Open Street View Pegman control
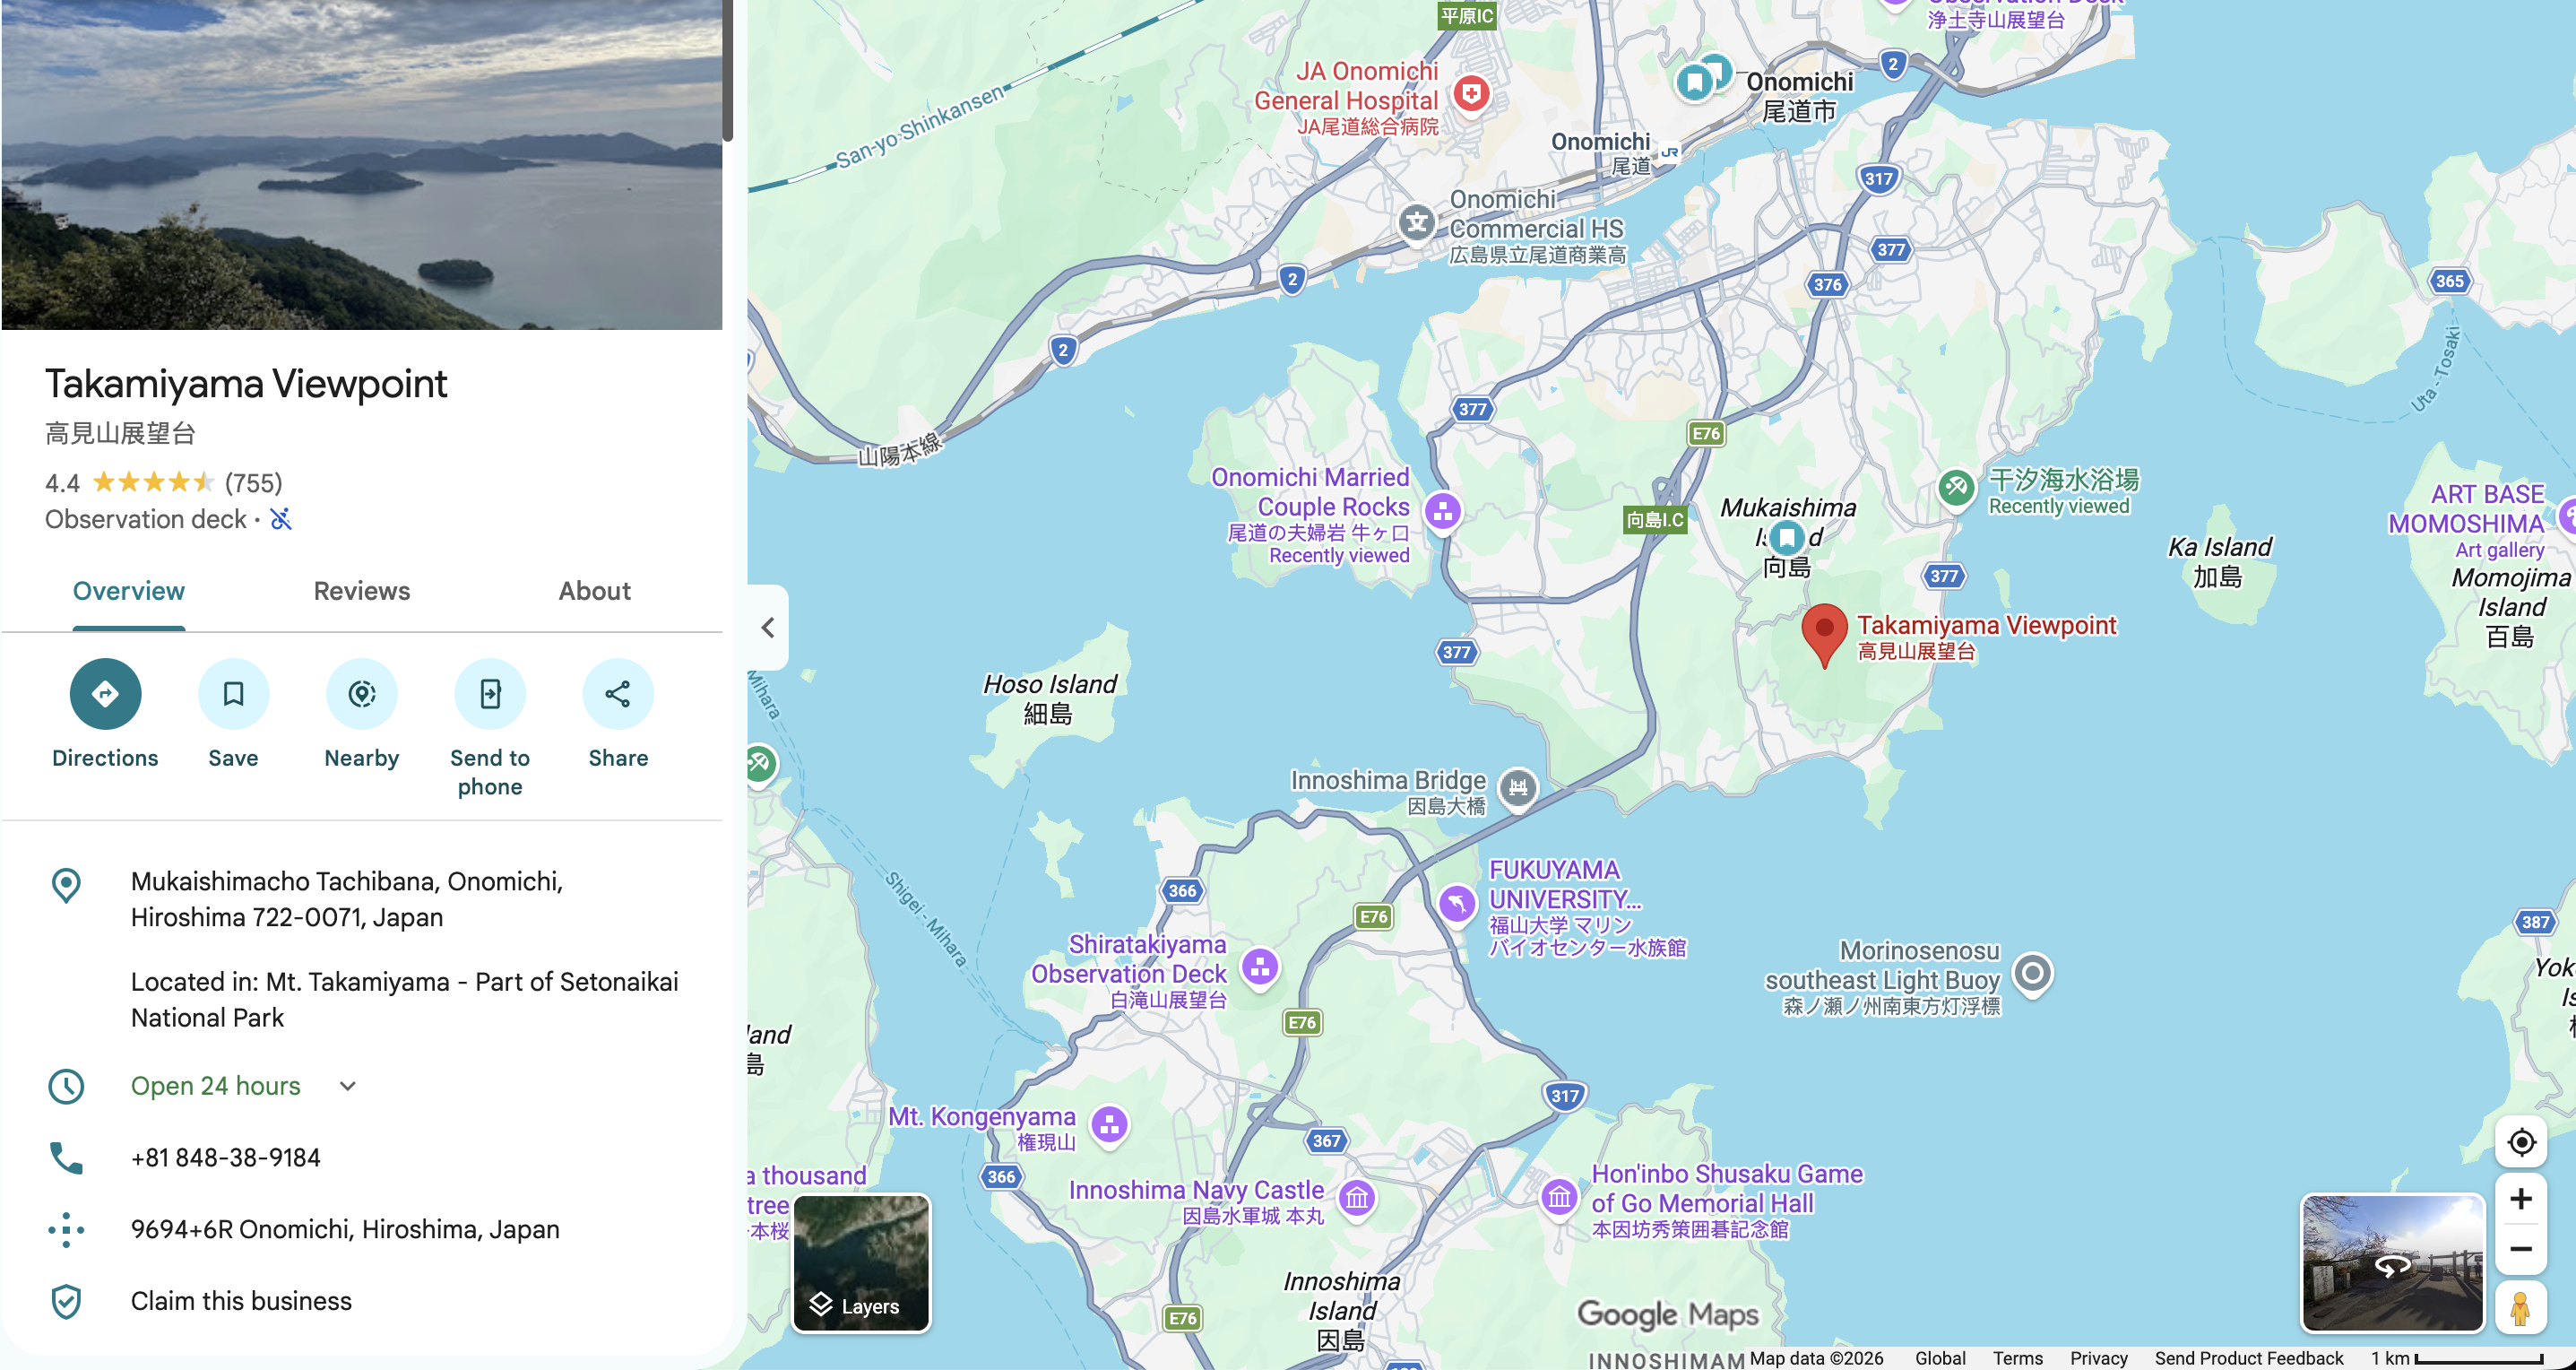This screenshot has height=1370, width=2576. click(2520, 1308)
